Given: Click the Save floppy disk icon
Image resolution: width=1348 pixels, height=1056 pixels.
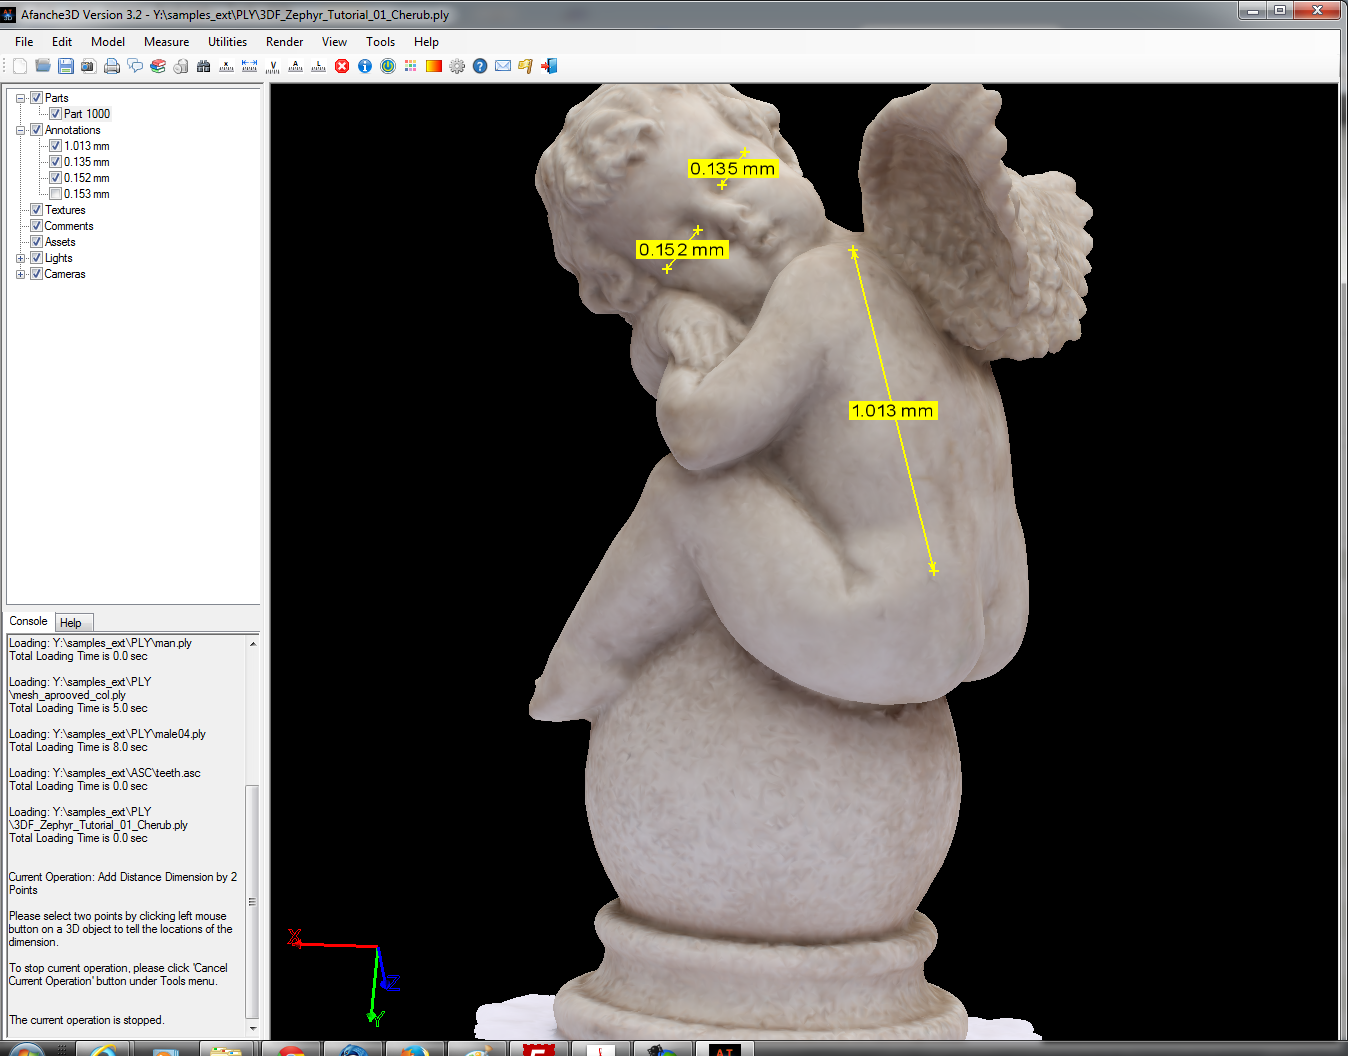Looking at the screenshot, I should click(x=66, y=66).
